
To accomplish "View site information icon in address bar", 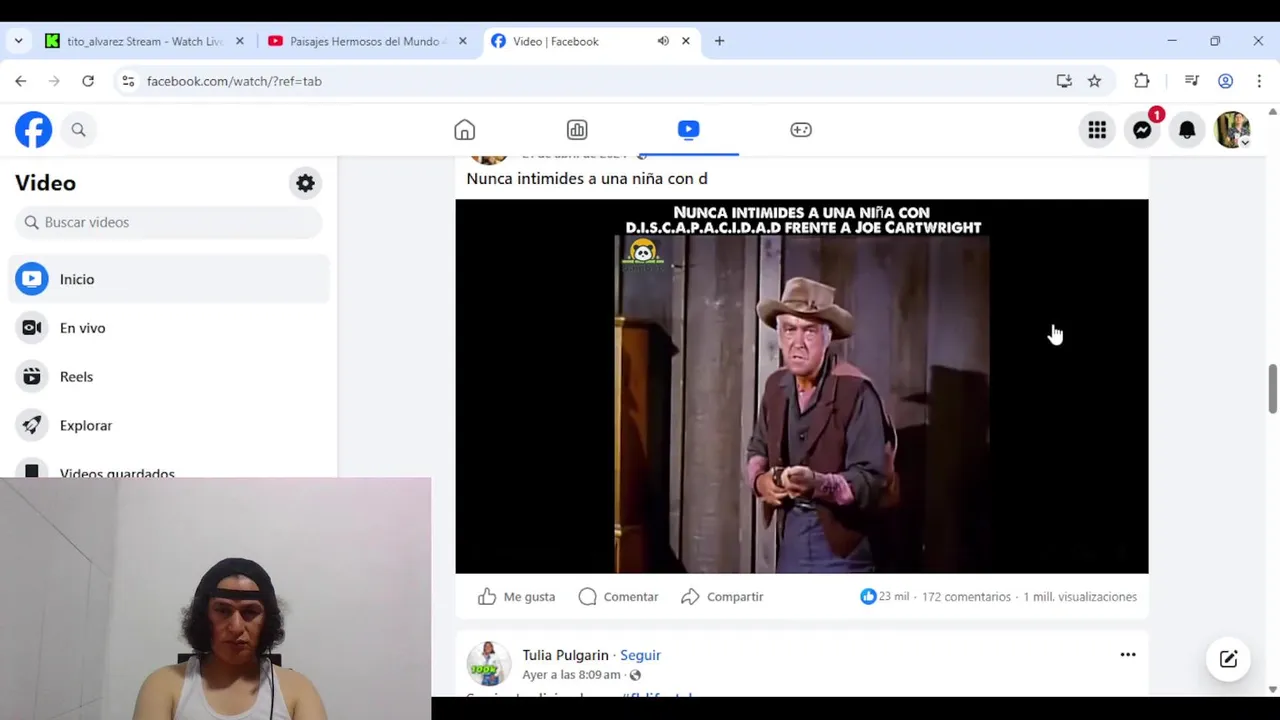I will pos(127,81).
